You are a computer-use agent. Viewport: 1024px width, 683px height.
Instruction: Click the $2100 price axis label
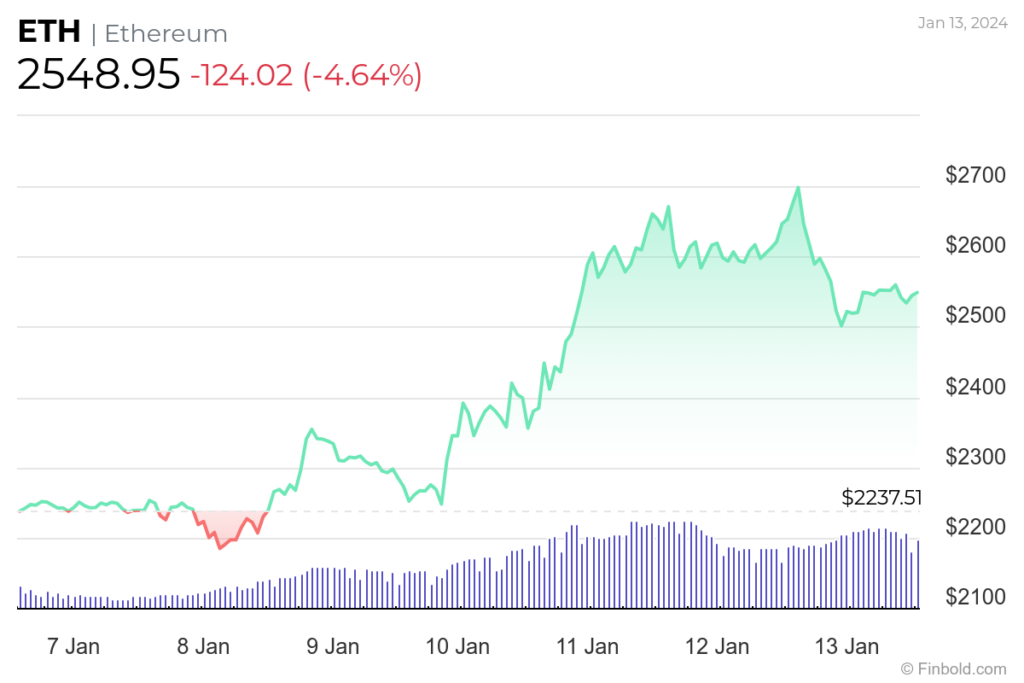[976, 596]
